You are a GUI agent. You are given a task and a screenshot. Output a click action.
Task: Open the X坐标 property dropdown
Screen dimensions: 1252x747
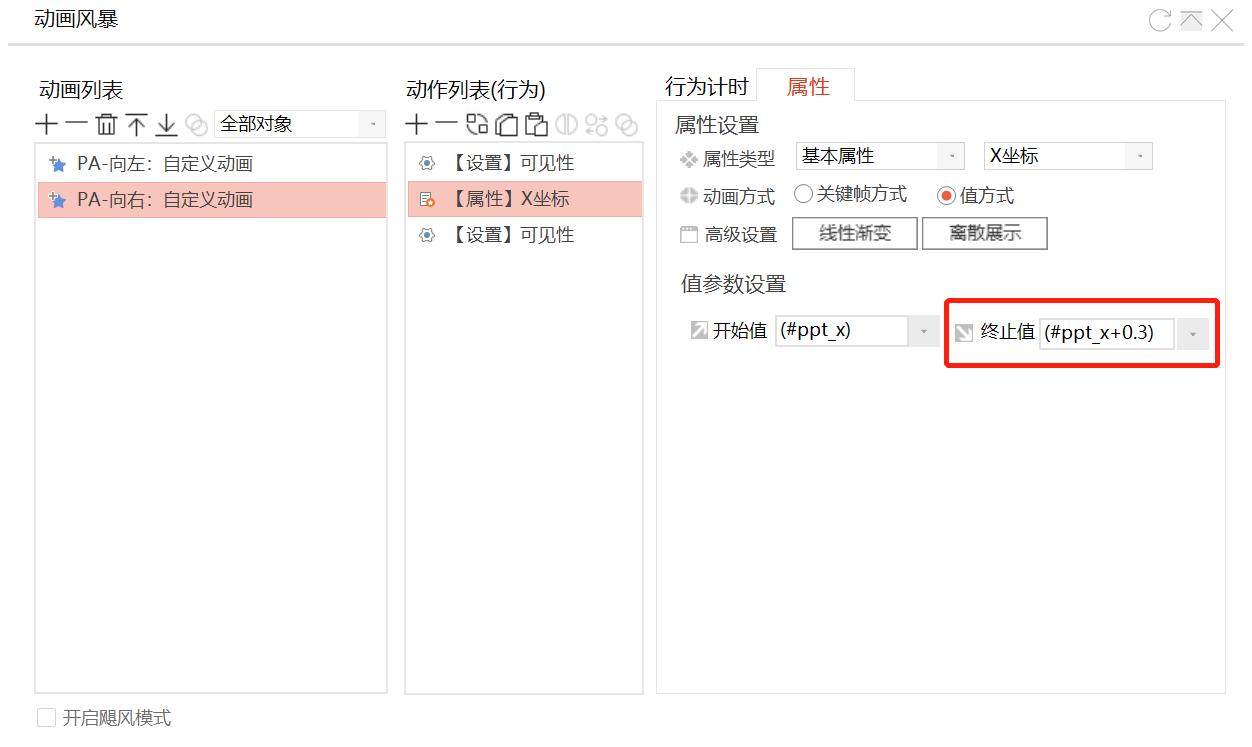tap(1138, 156)
